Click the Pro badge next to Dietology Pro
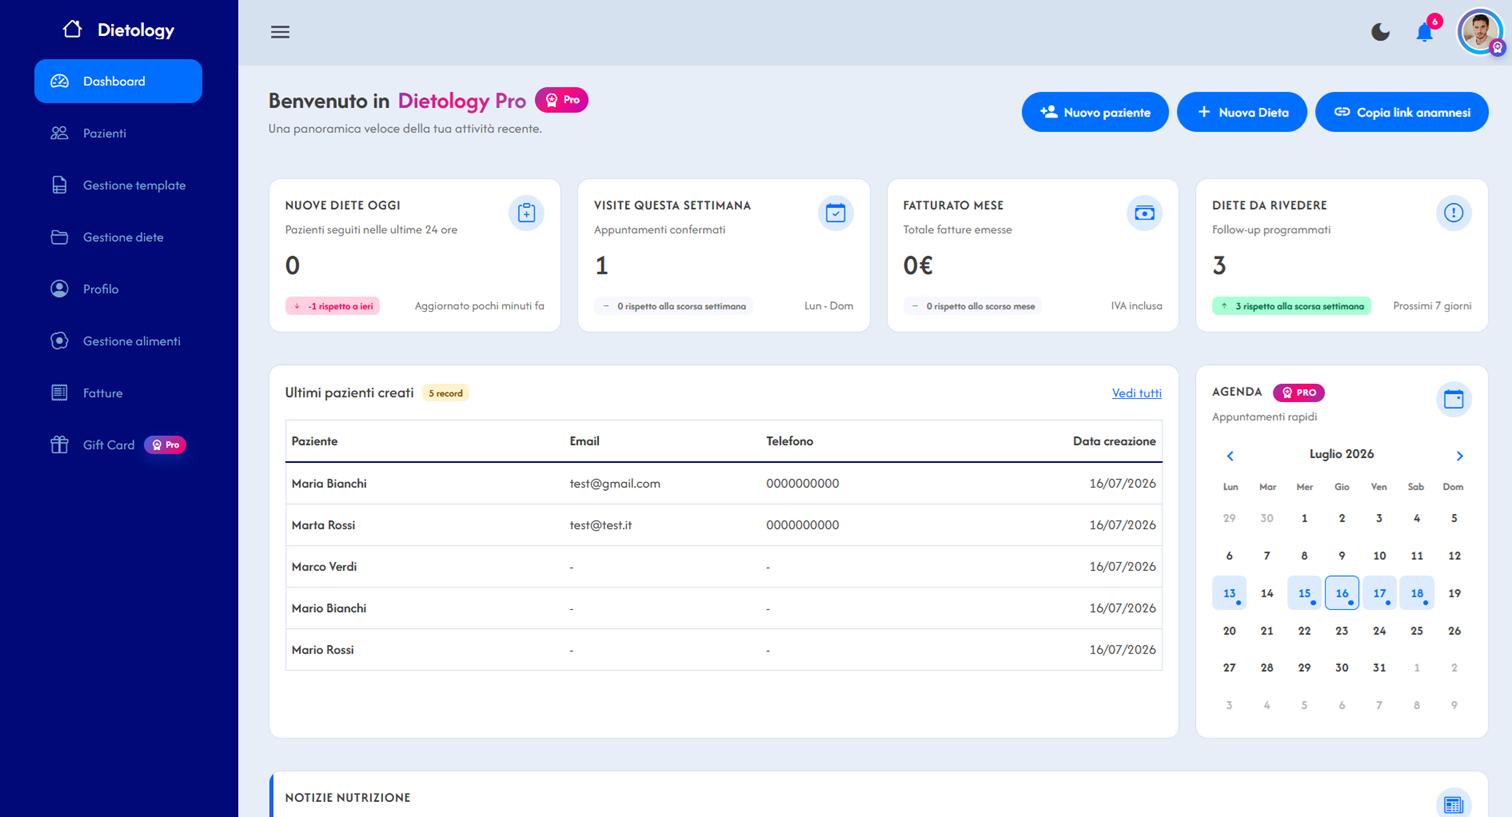Viewport: 1512px width, 817px height. (562, 100)
